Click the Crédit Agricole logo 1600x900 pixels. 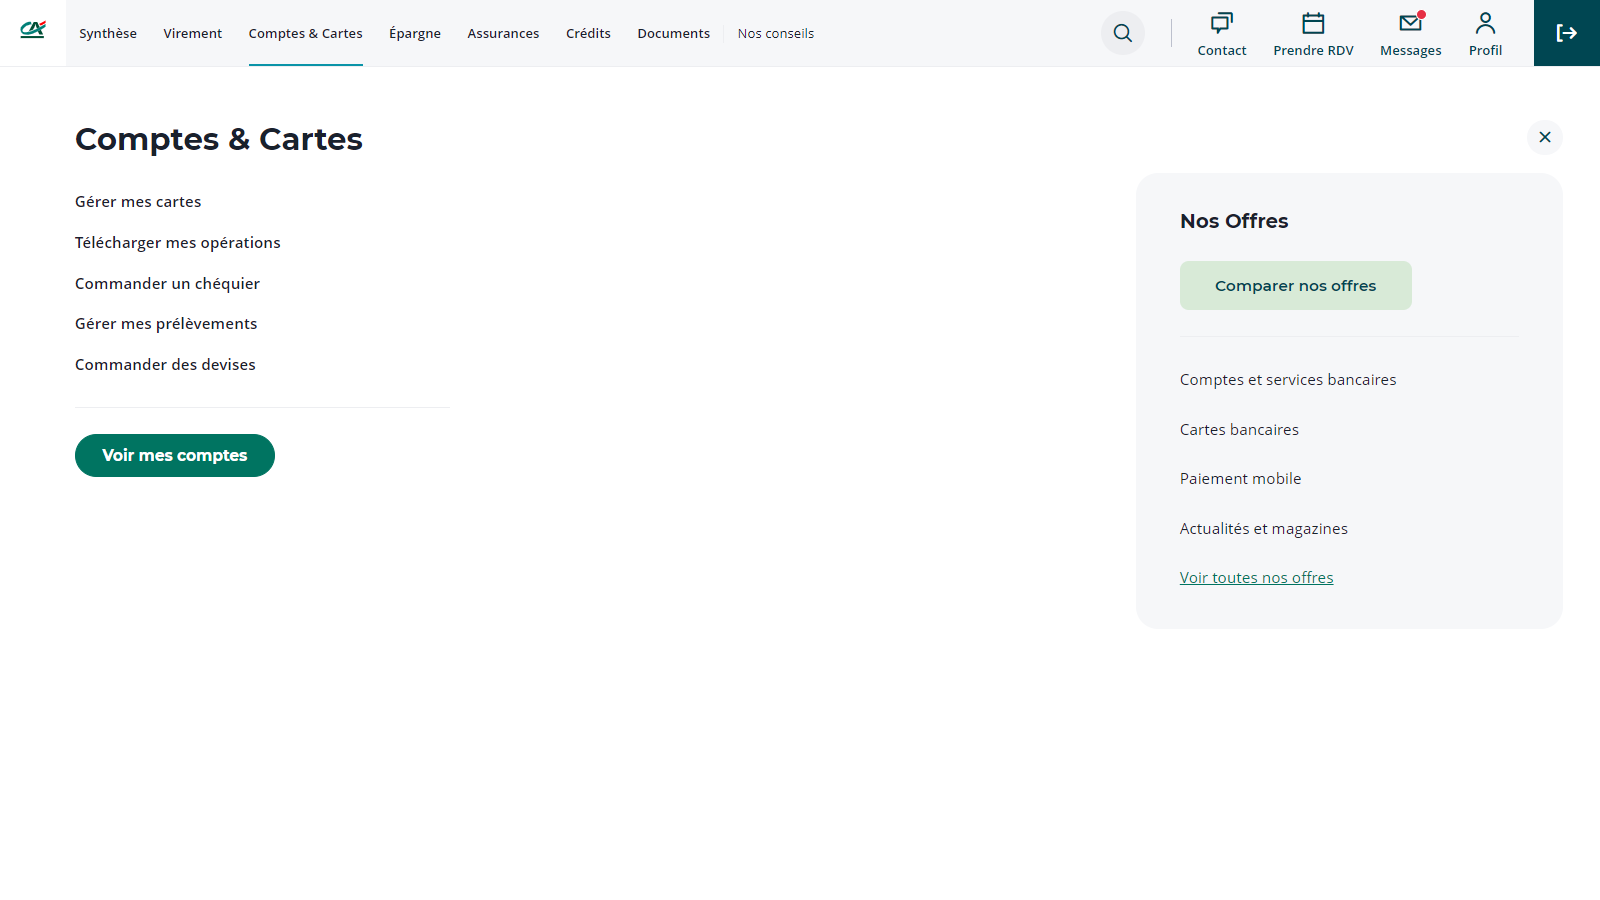point(33,30)
